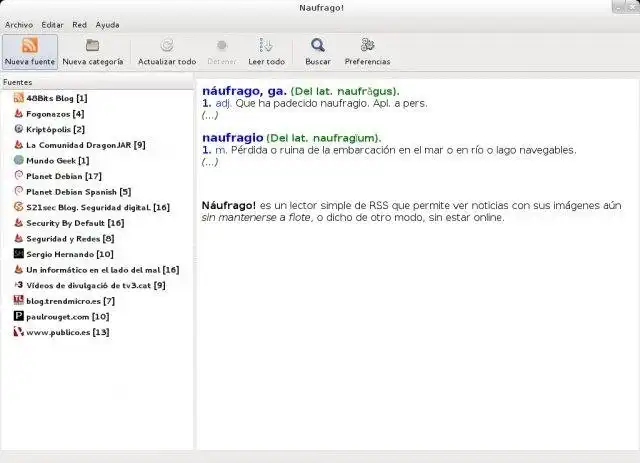Select paulrouget.com [10] feed
The height and width of the screenshot is (463, 640).
(68, 316)
